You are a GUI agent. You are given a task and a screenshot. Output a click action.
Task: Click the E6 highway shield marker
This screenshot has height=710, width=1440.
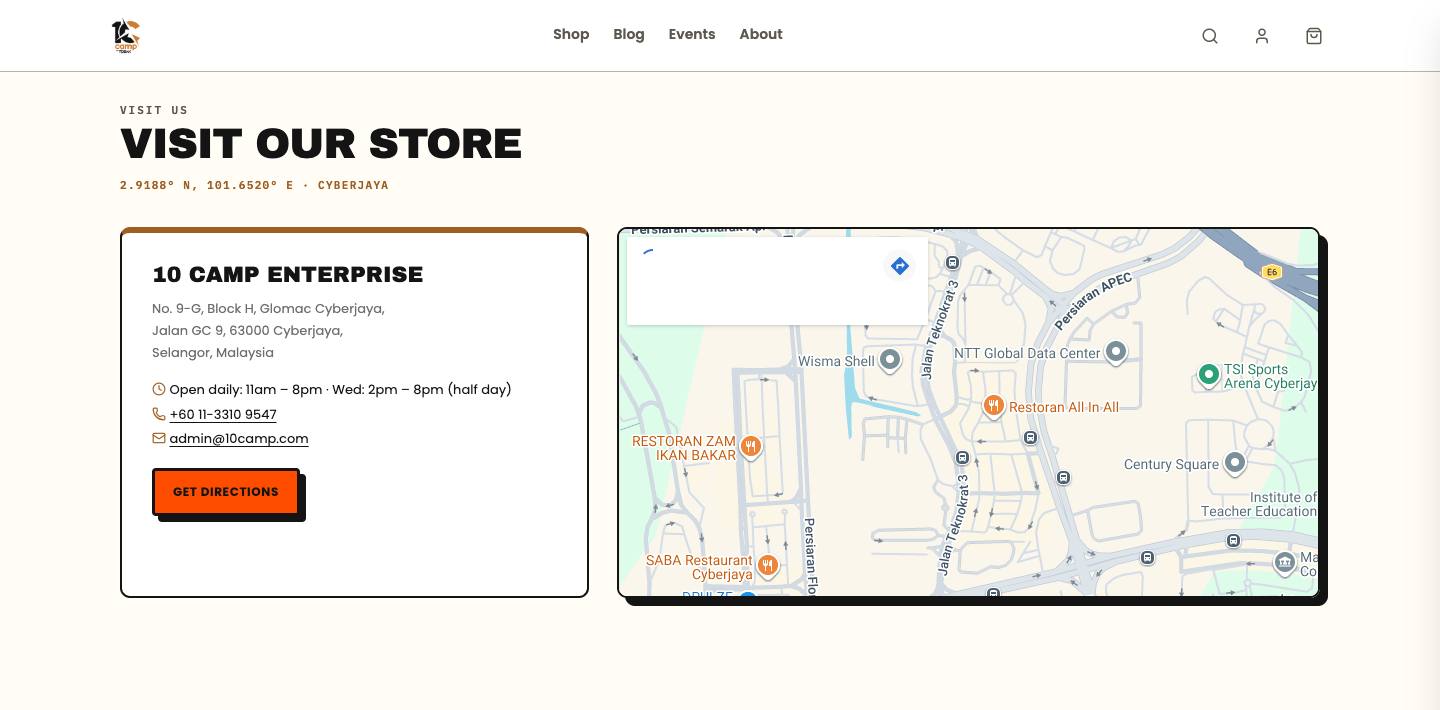[1272, 272]
